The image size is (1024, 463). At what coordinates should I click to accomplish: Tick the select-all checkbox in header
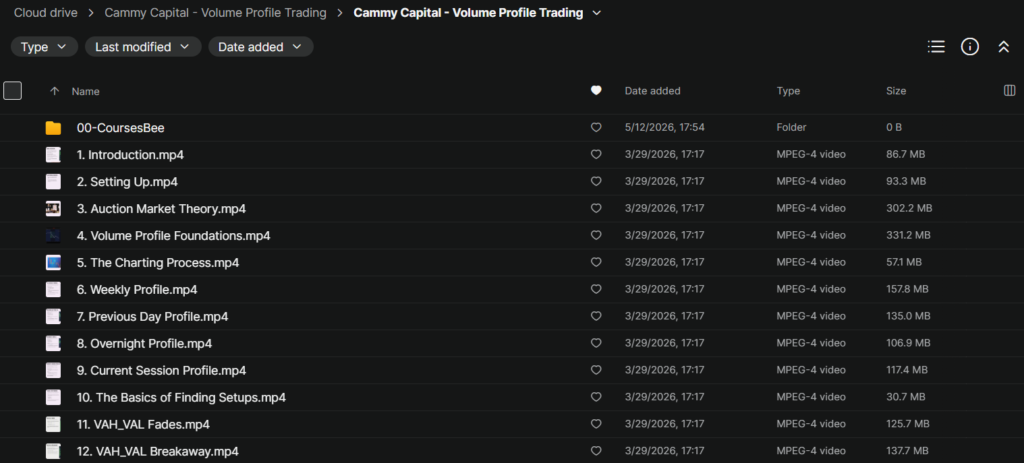coord(12,91)
